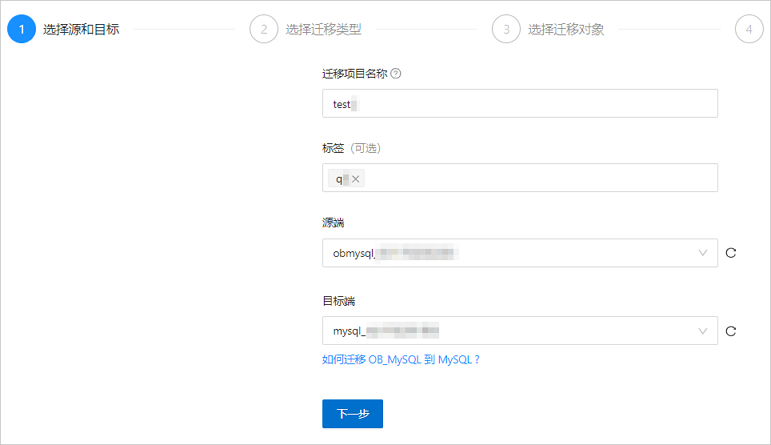
Task: Go to the 选择迁移类型 step label
Action: coord(324,30)
